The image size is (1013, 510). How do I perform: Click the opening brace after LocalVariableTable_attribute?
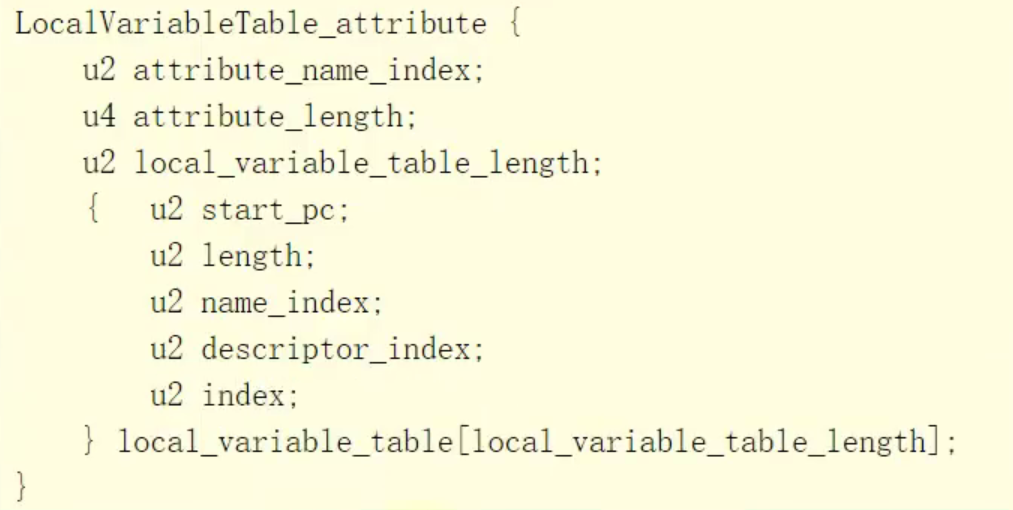tap(514, 24)
